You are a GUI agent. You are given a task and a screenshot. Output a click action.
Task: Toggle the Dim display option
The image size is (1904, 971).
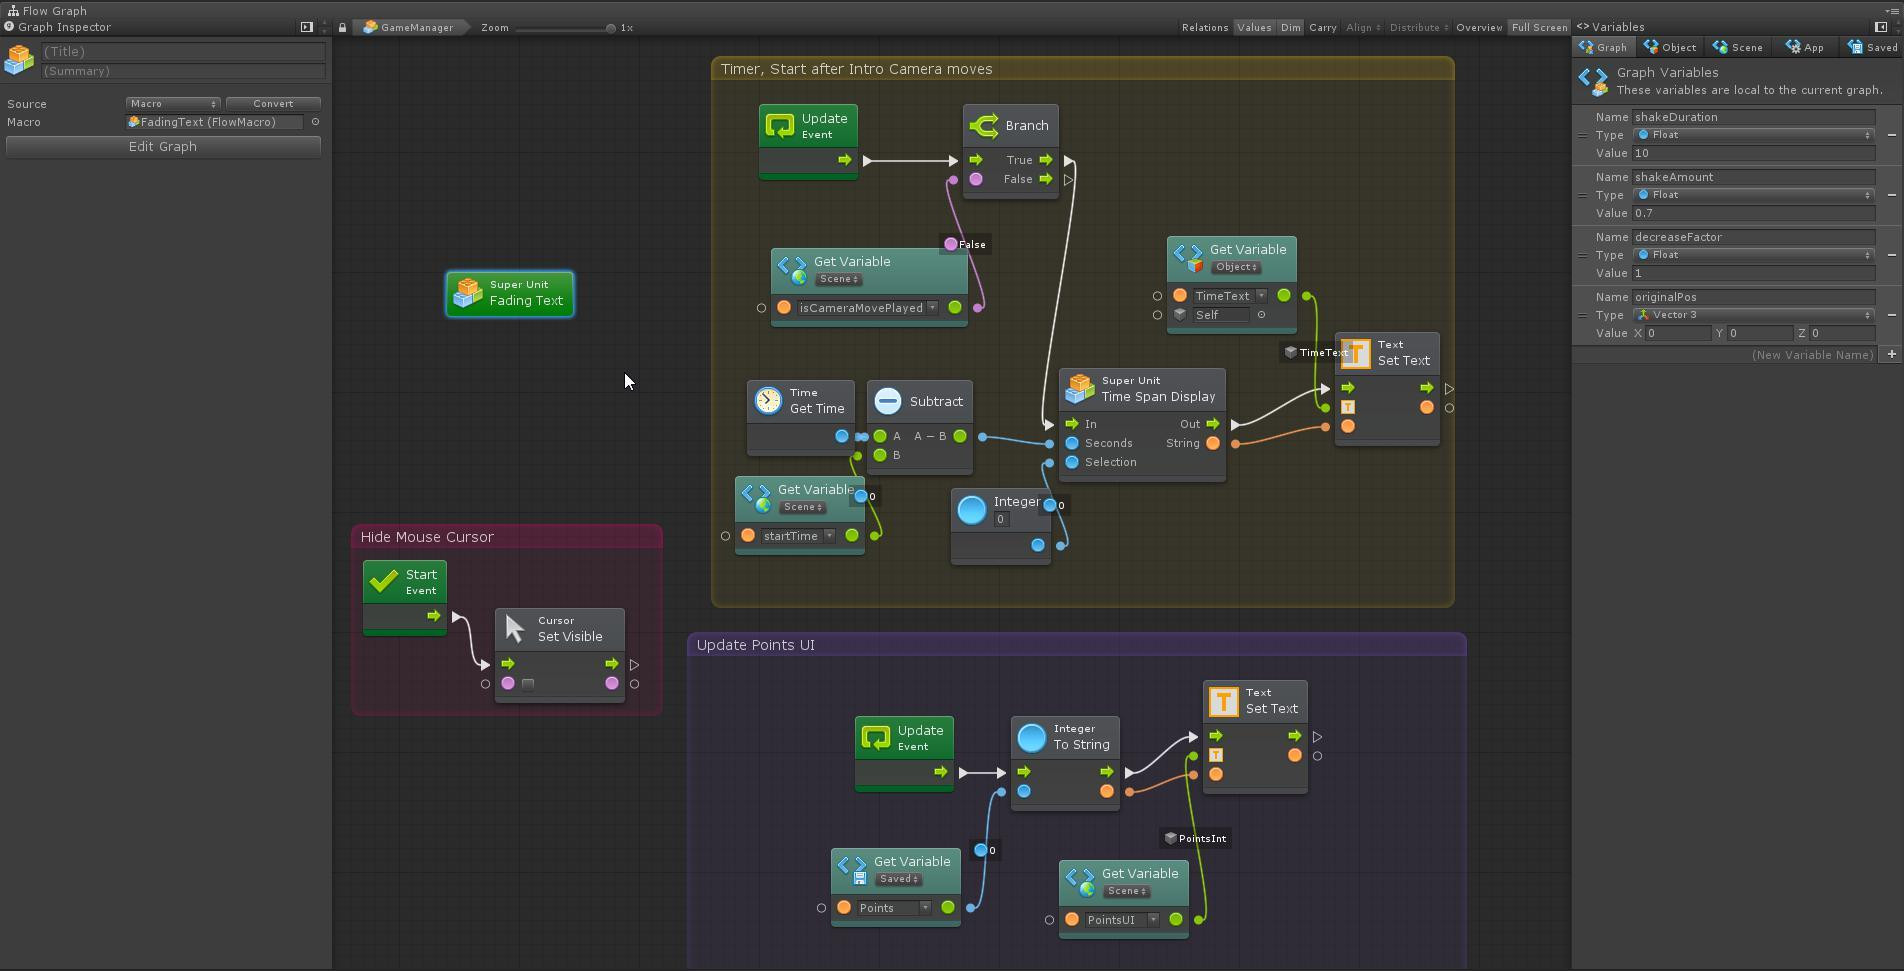click(x=1291, y=28)
